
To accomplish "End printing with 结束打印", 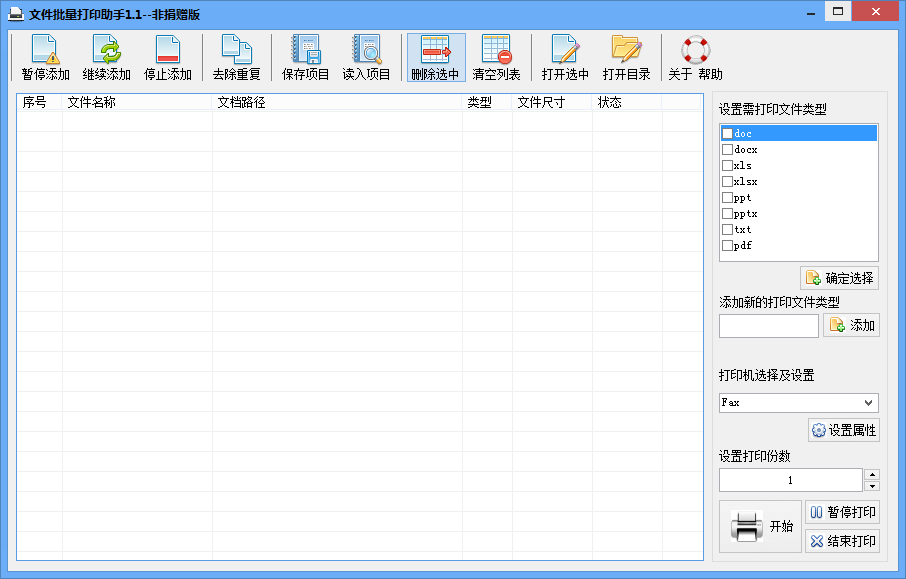I will tap(842, 541).
